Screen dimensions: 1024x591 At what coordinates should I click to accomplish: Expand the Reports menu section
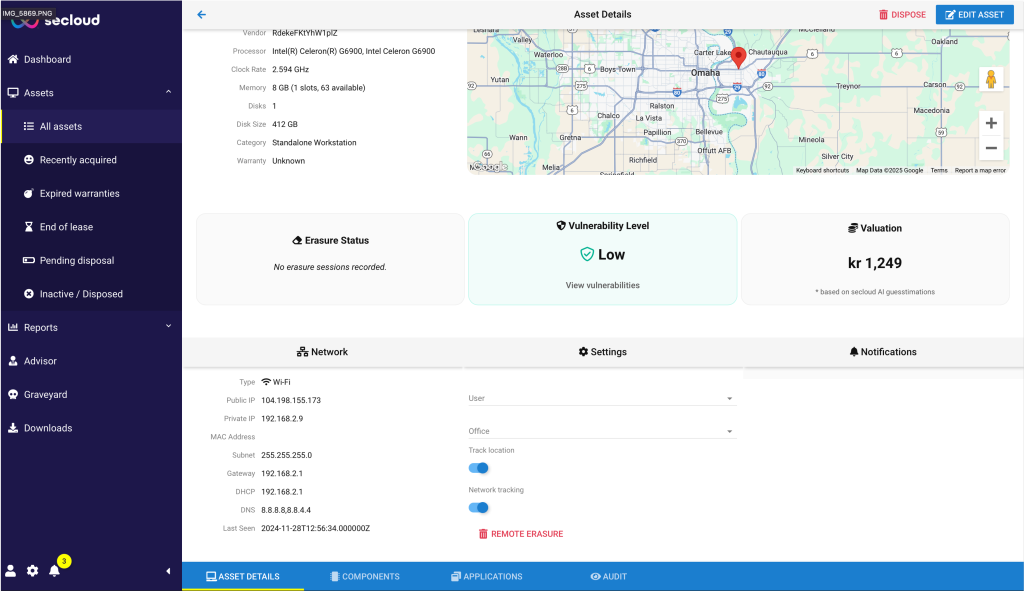click(90, 327)
